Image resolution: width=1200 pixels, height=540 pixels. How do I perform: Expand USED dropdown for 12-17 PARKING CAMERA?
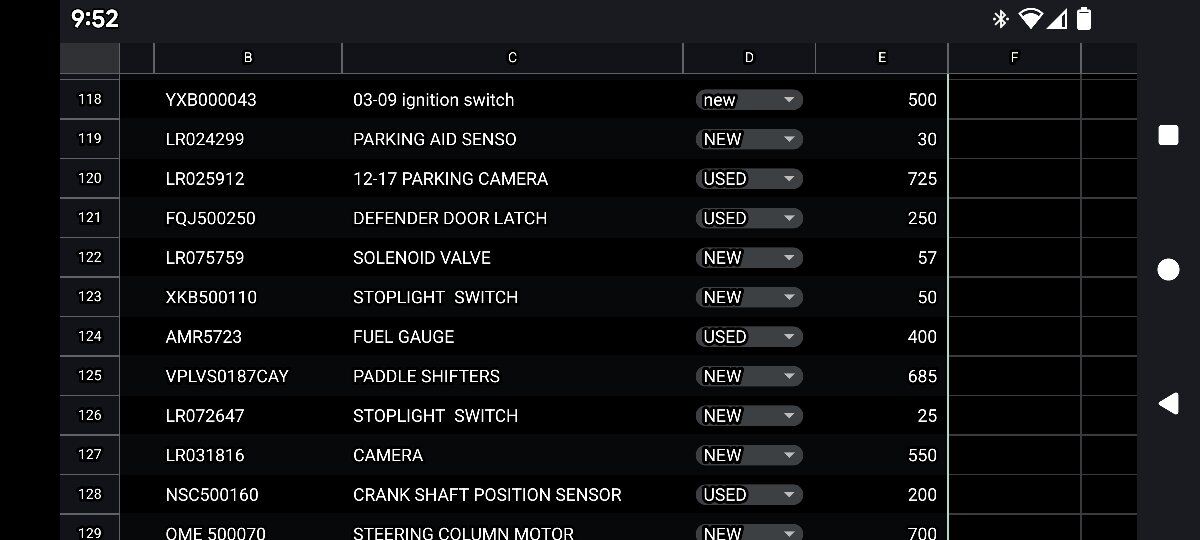tap(789, 179)
